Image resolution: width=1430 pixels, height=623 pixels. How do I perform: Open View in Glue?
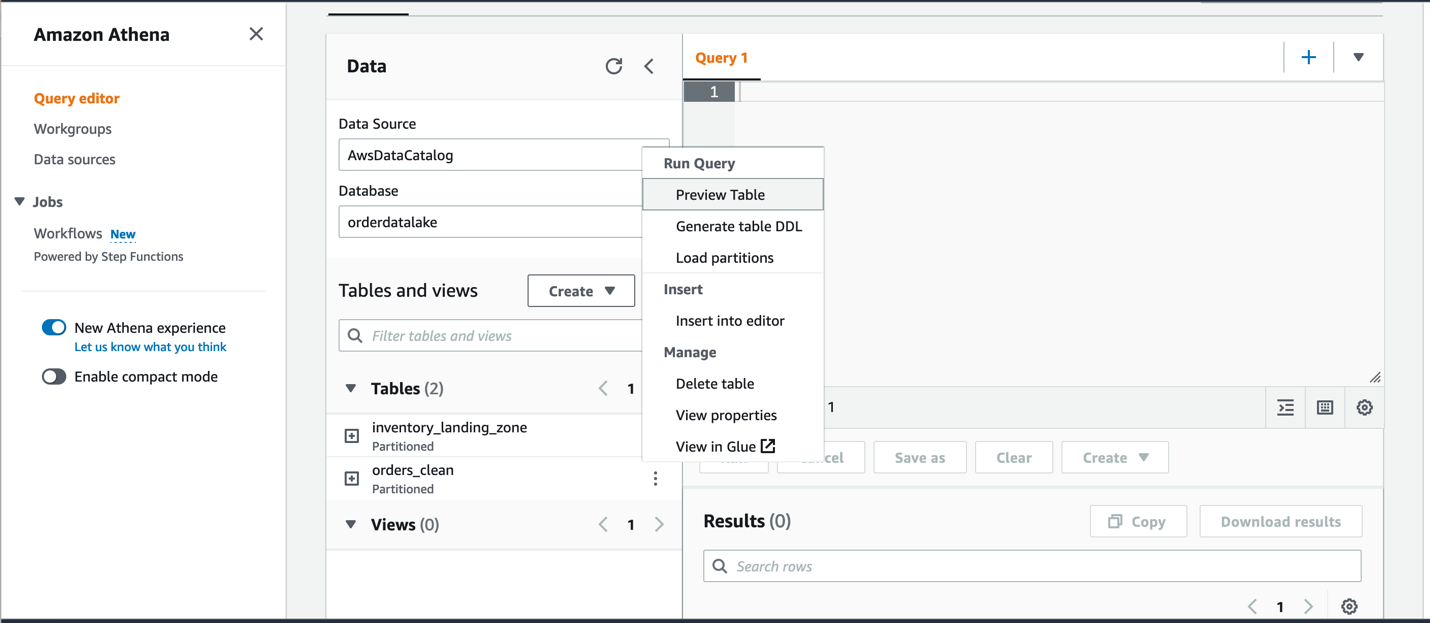tap(733, 446)
